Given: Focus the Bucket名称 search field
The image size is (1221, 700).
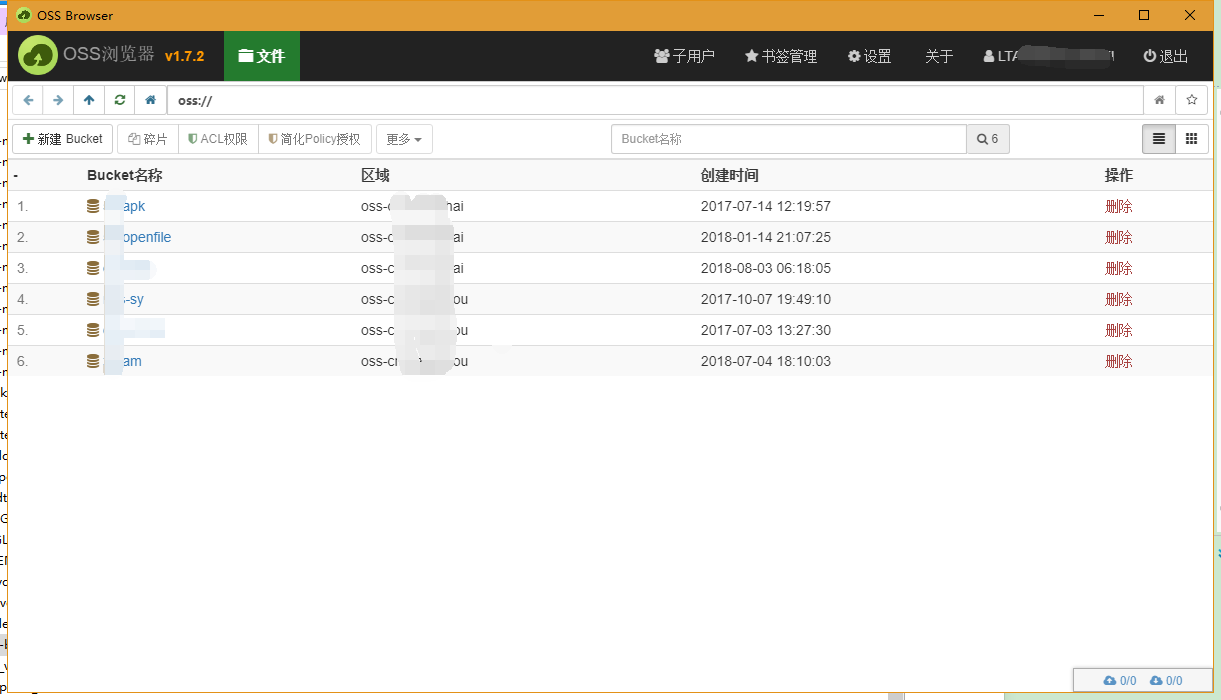Looking at the screenshot, I should pyautogui.click(x=789, y=139).
